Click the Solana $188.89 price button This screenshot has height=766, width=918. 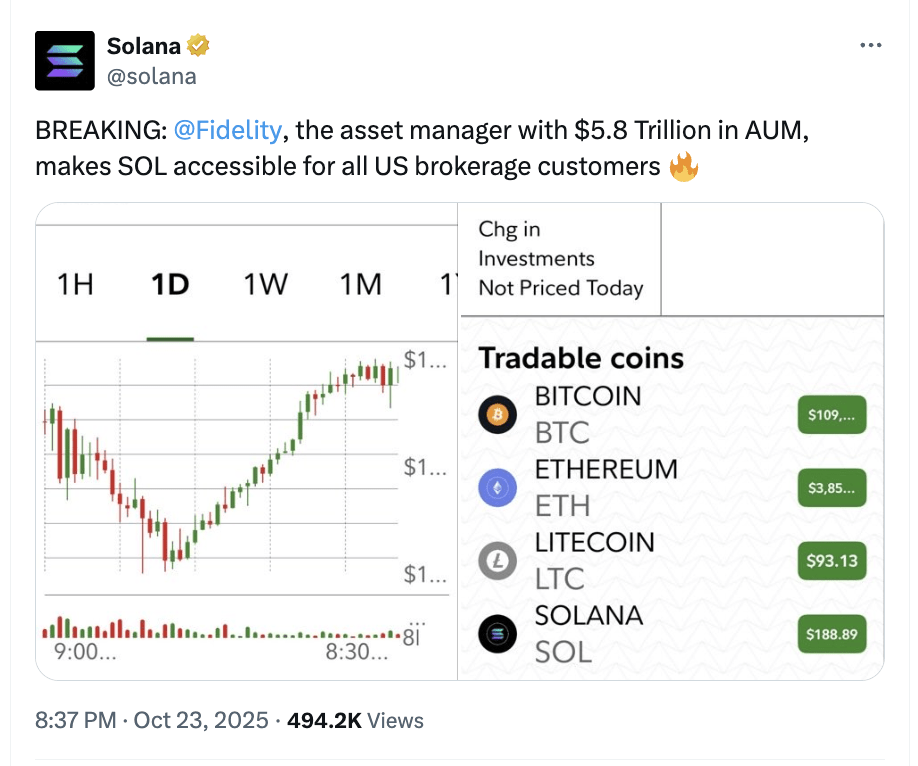[832, 634]
